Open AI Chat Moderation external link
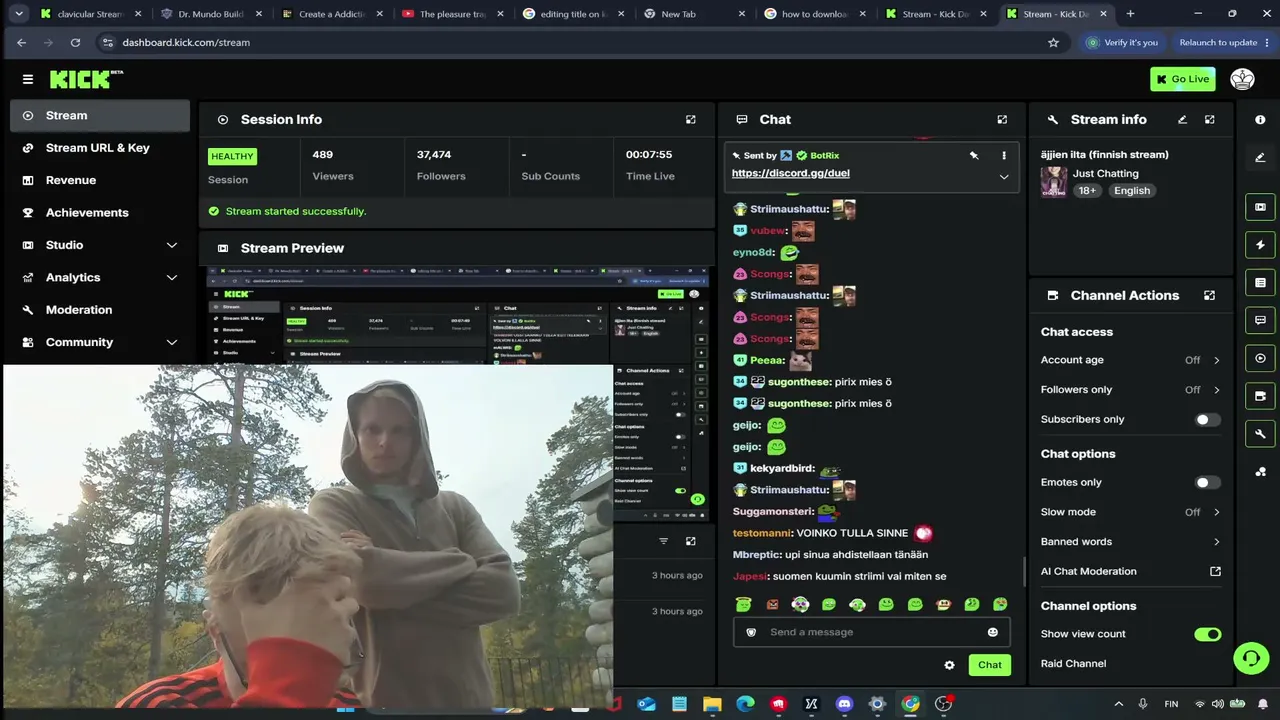1280x720 pixels. [1216, 571]
